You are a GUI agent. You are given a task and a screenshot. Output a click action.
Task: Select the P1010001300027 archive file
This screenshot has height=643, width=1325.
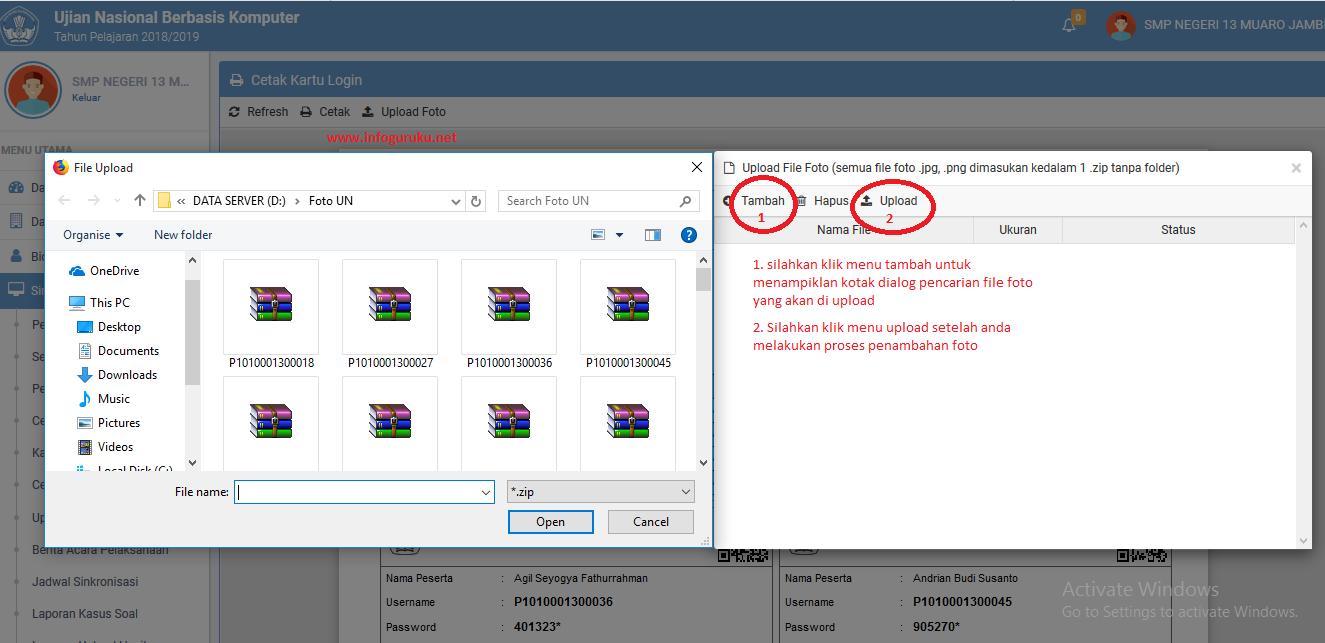coord(390,315)
